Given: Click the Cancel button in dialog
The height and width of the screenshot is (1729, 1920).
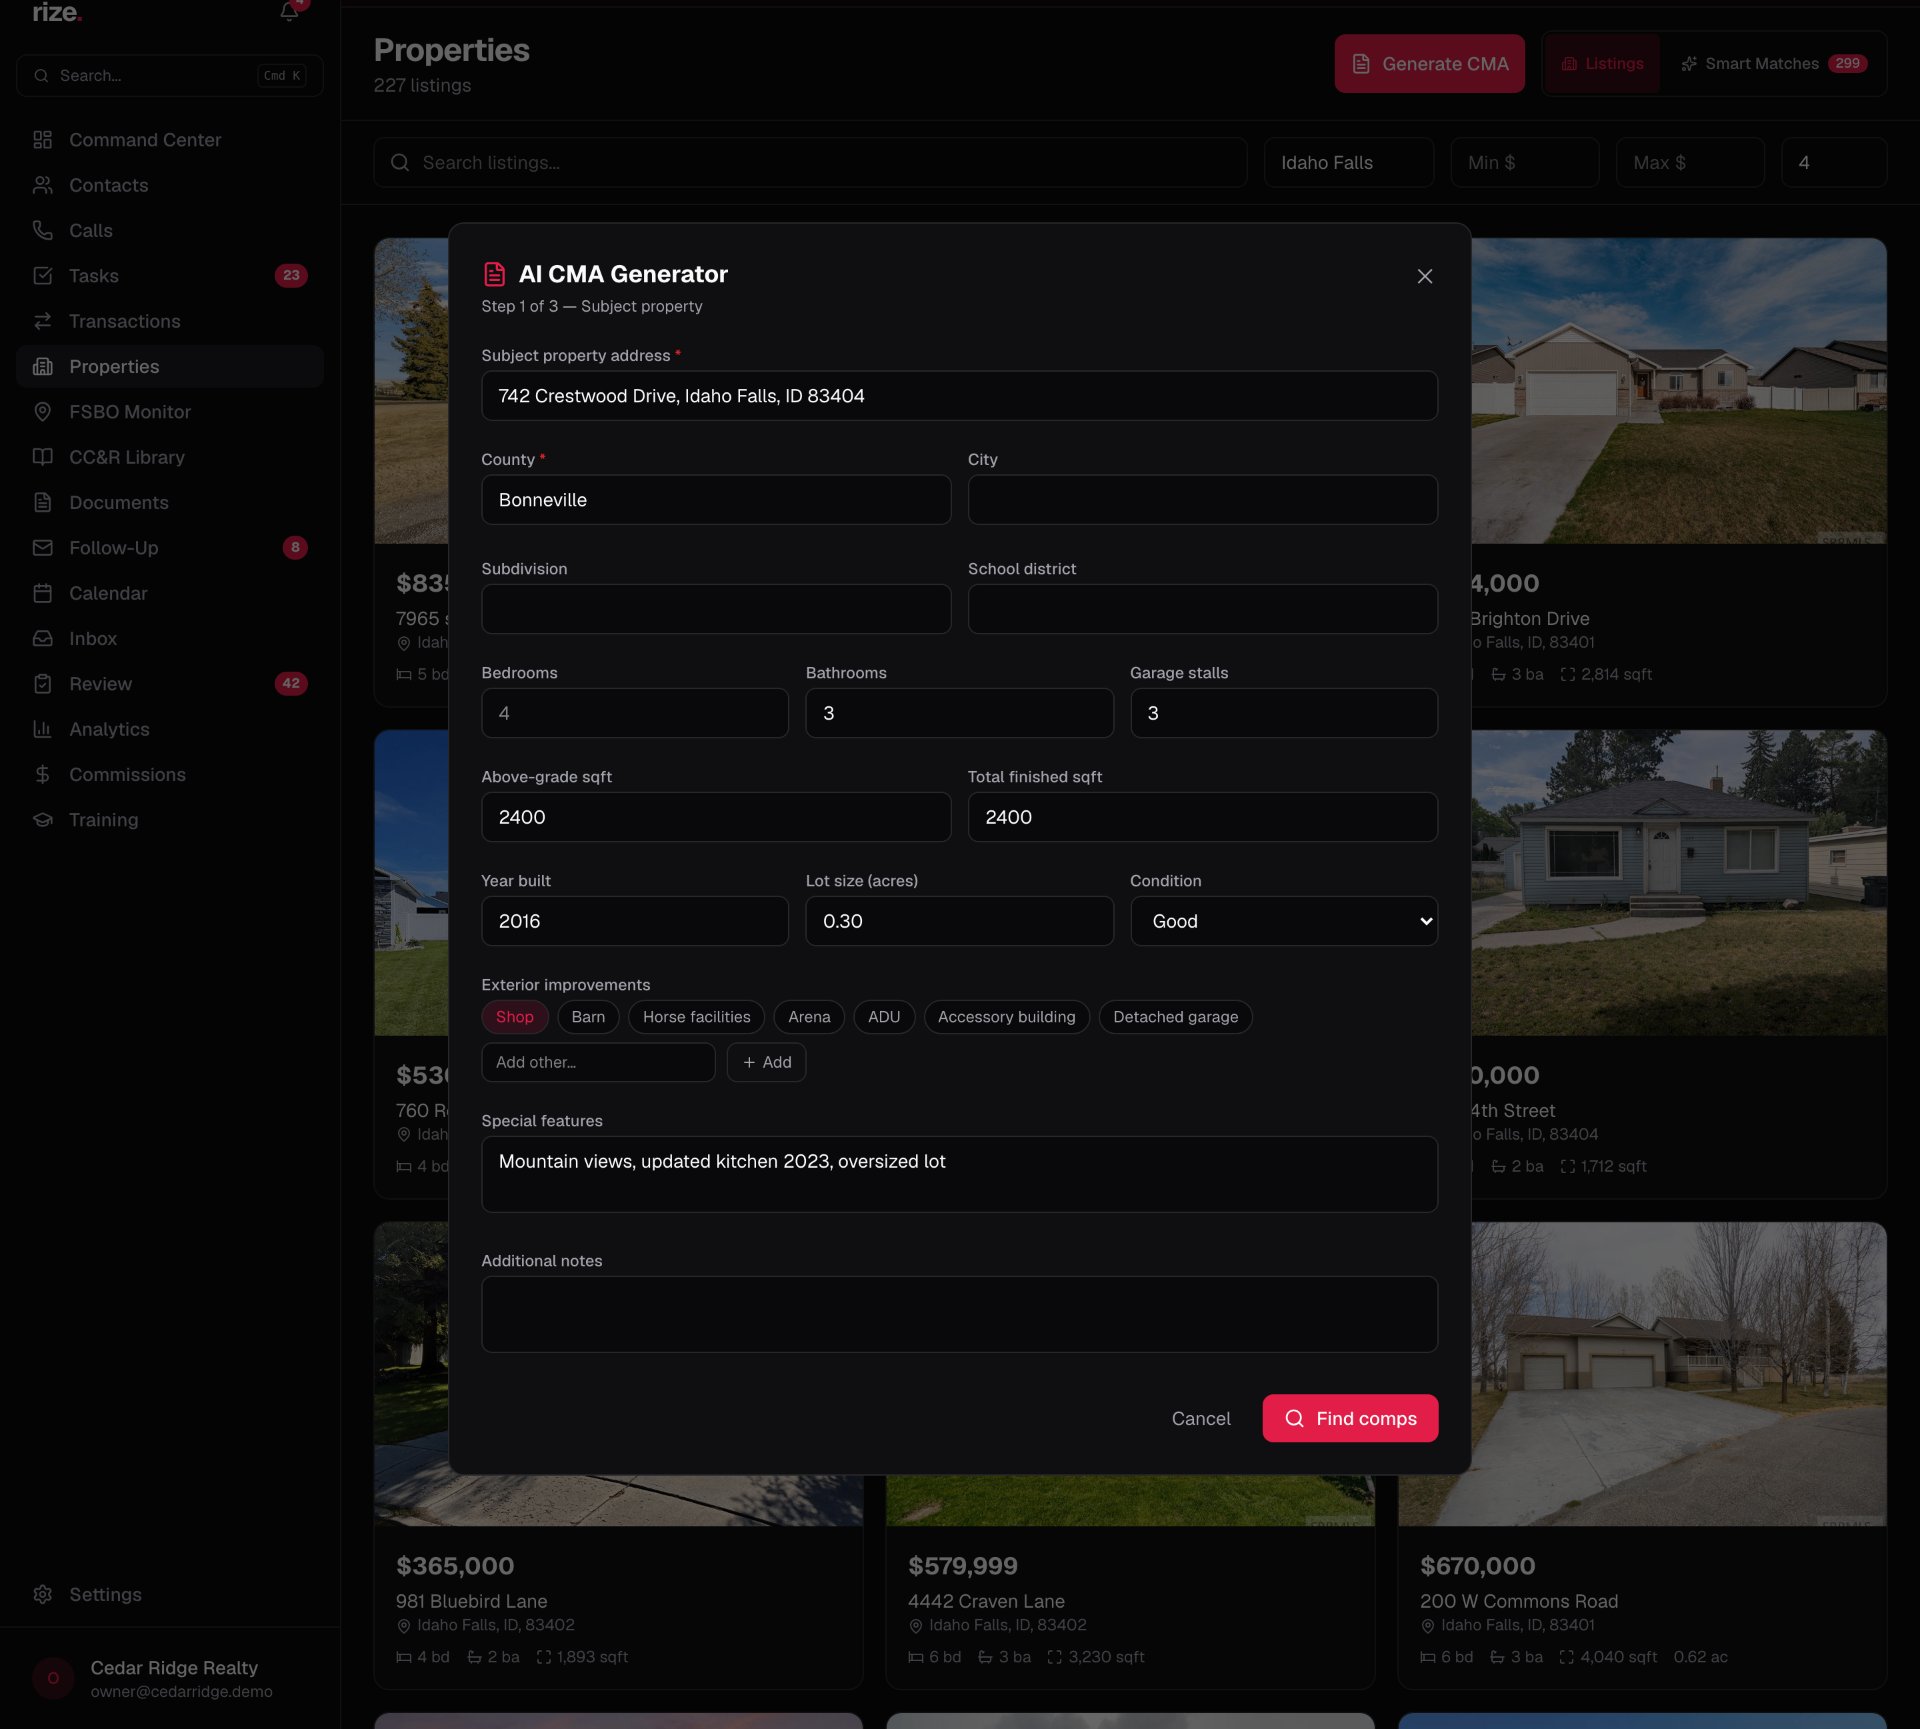Looking at the screenshot, I should click(1201, 1418).
